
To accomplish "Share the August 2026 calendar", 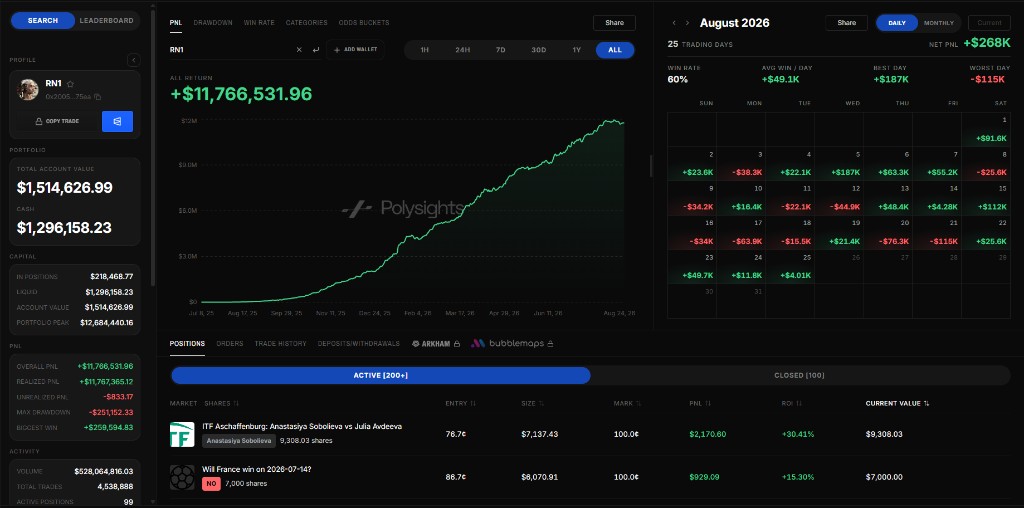I will click(846, 23).
